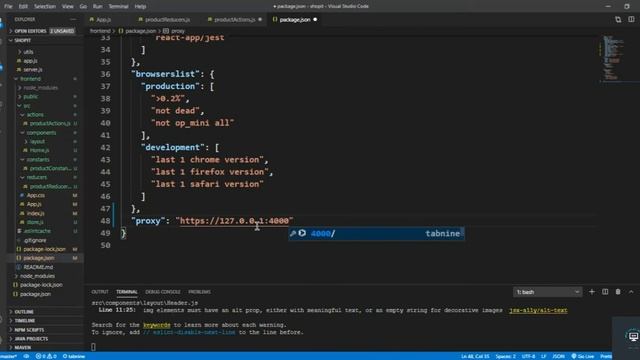
Task: Collapse the constants folder
Action: 38,160
